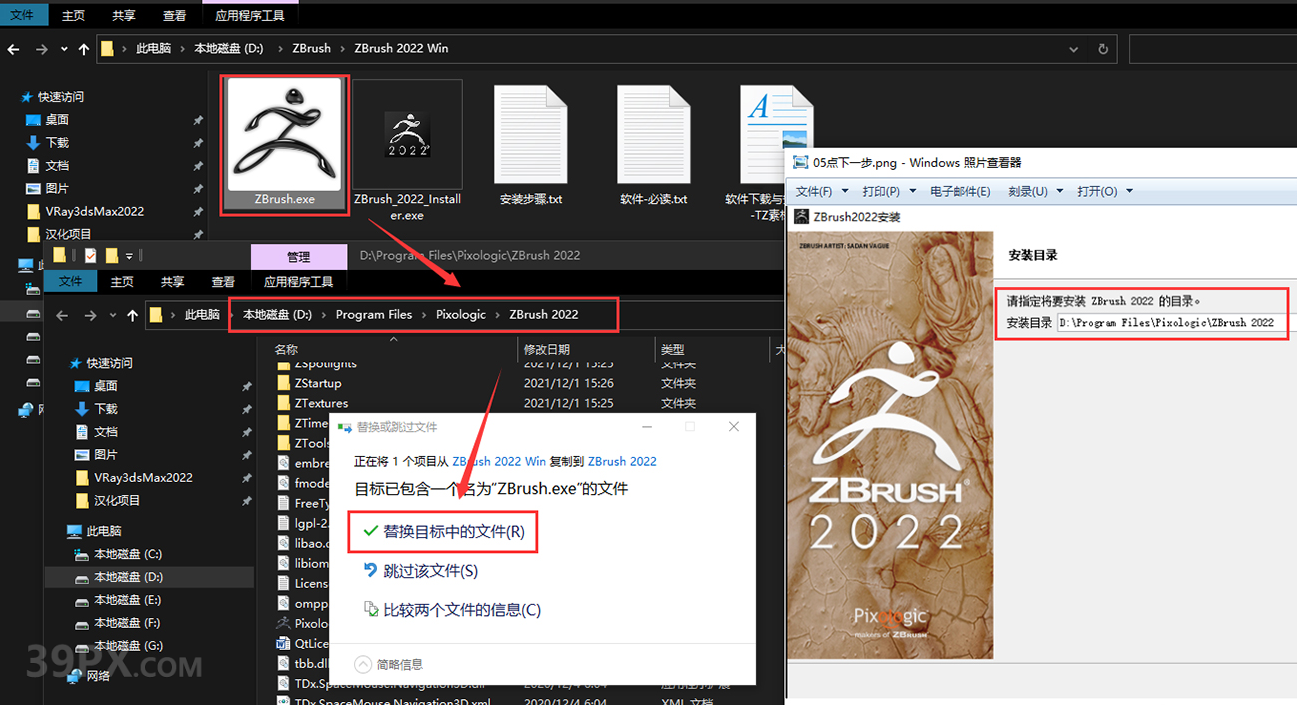Open 图片 in Pixologic window sidebar
1297x705 pixels.
click(106, 454)
